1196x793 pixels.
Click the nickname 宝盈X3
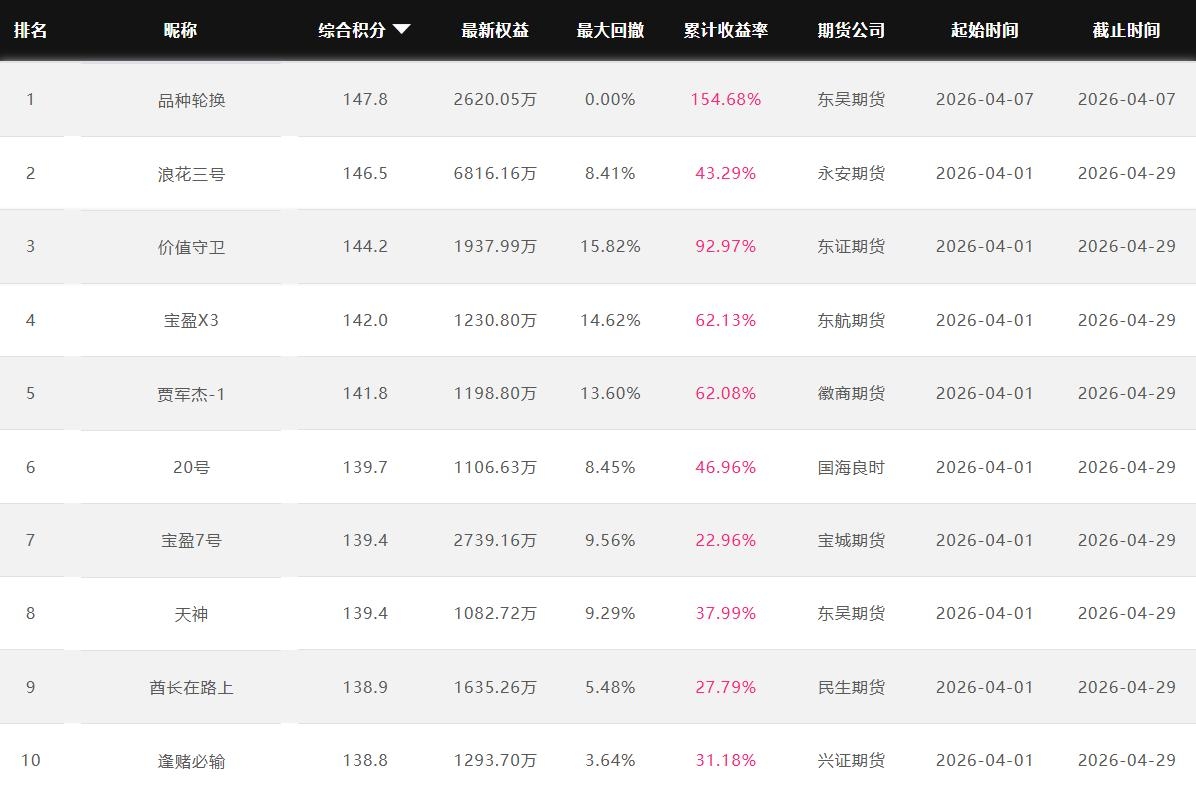pyautogui.click(x=191, y=321)
